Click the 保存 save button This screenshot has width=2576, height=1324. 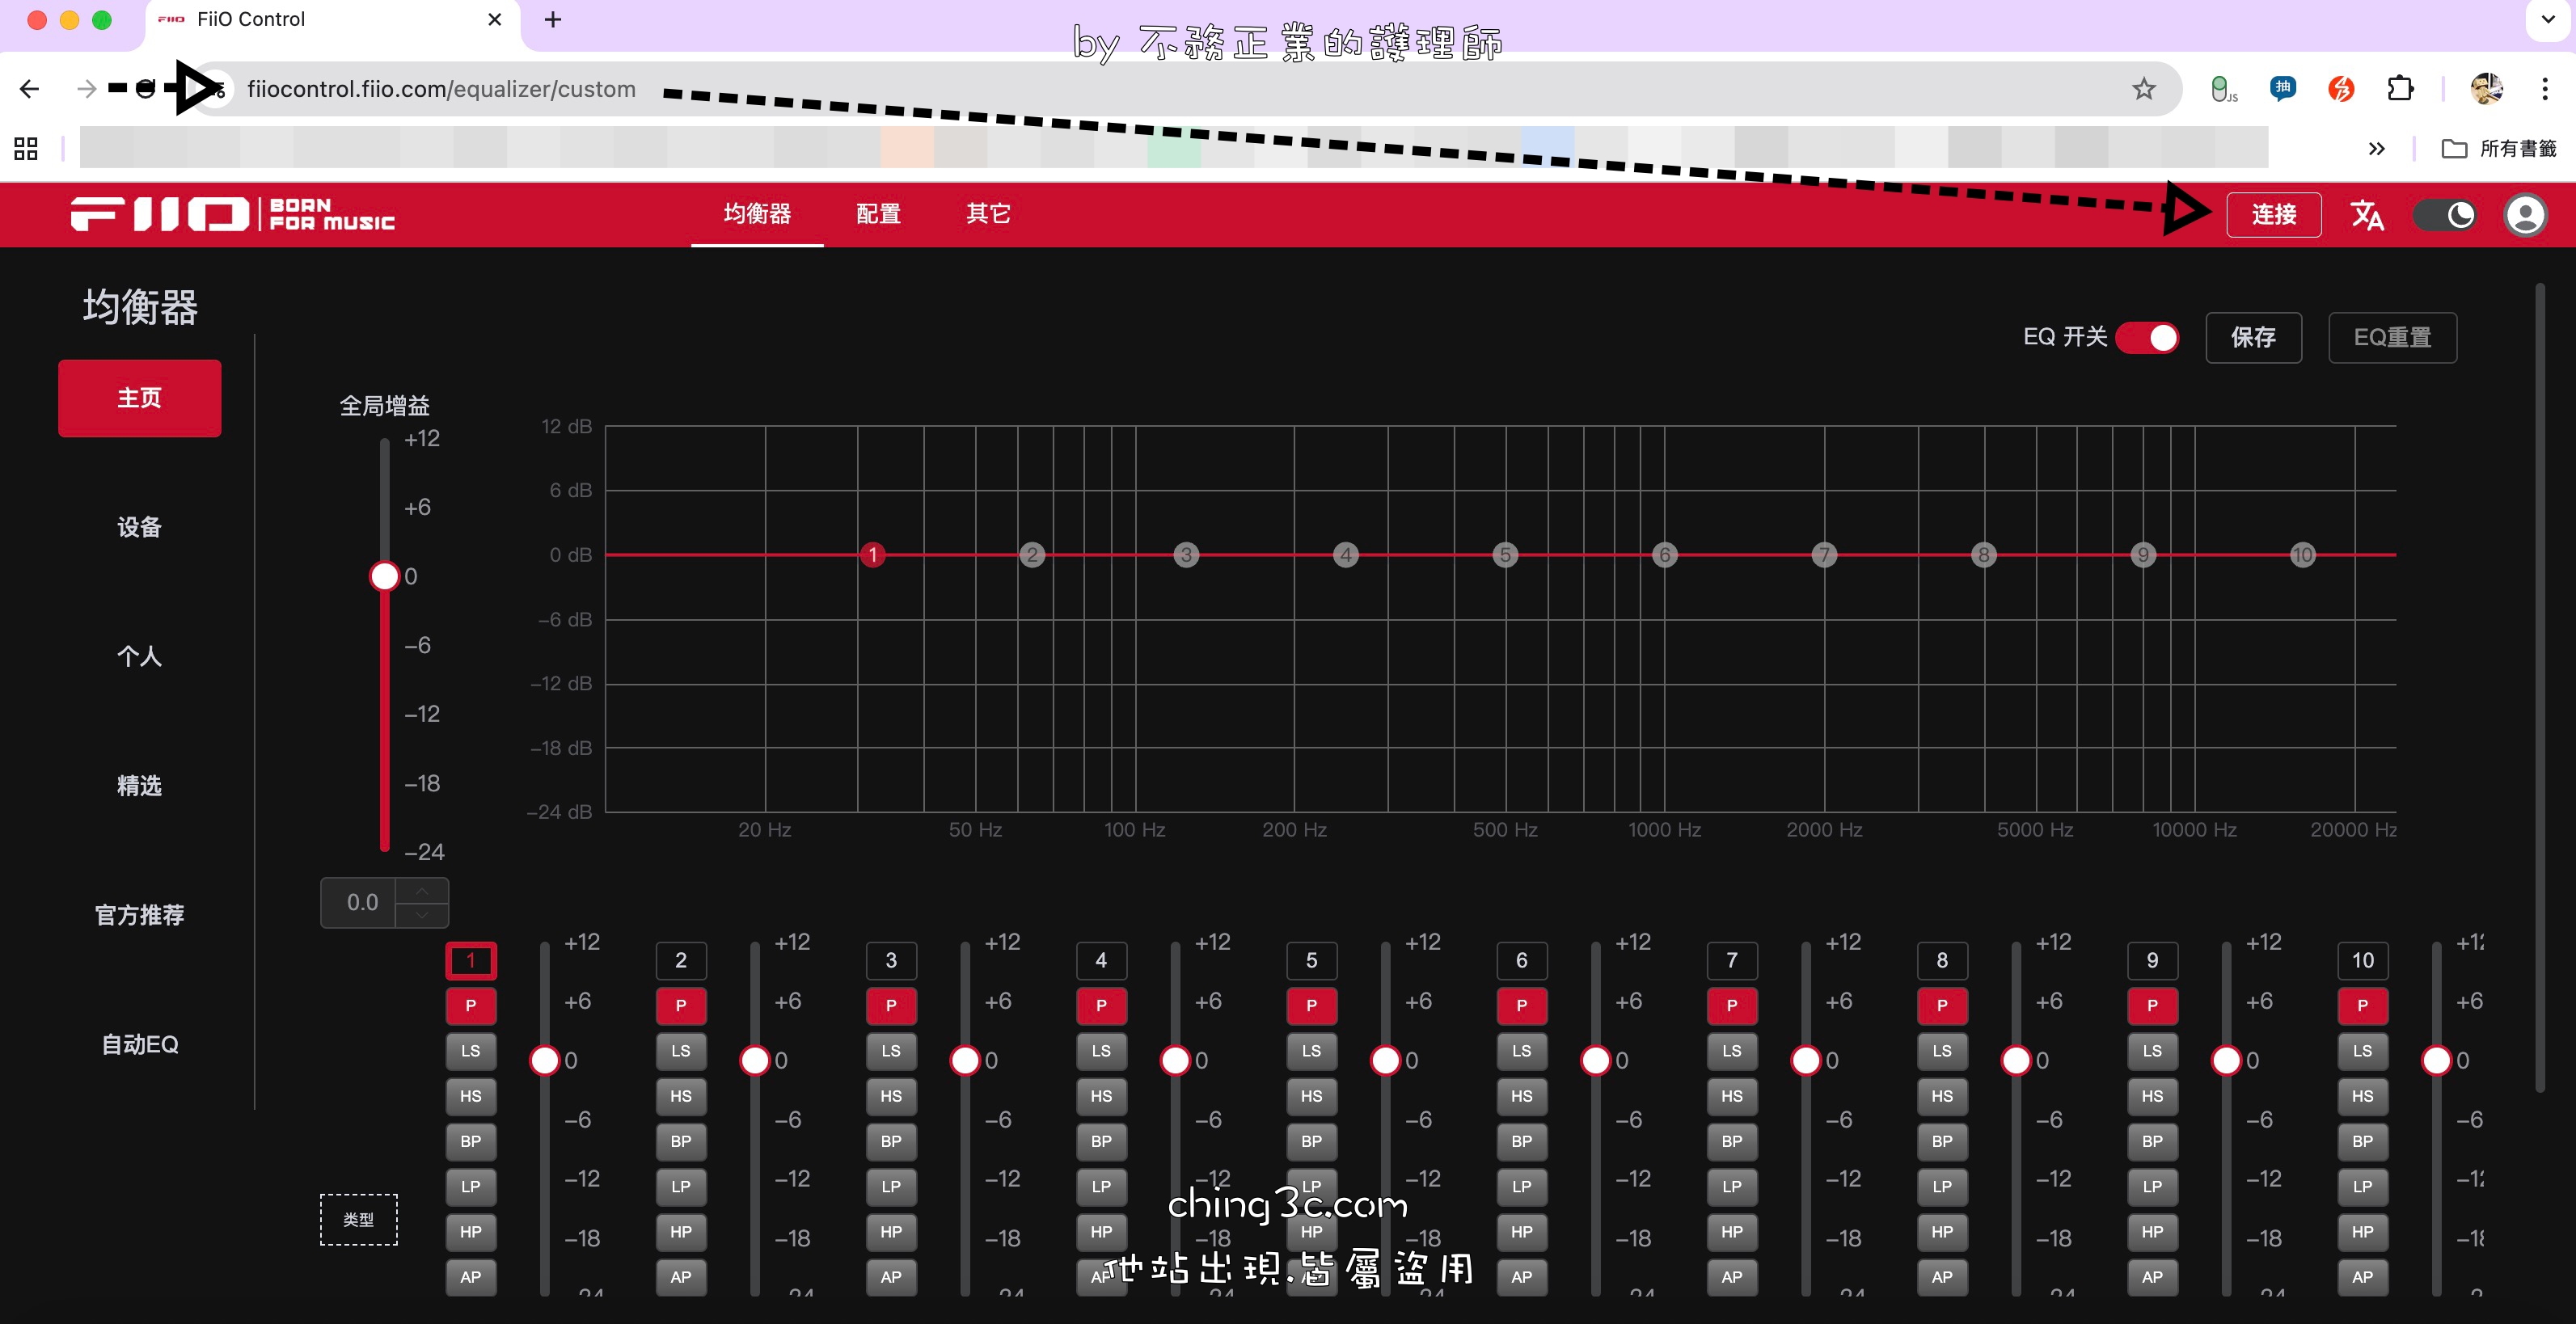tap(2253, 337)
